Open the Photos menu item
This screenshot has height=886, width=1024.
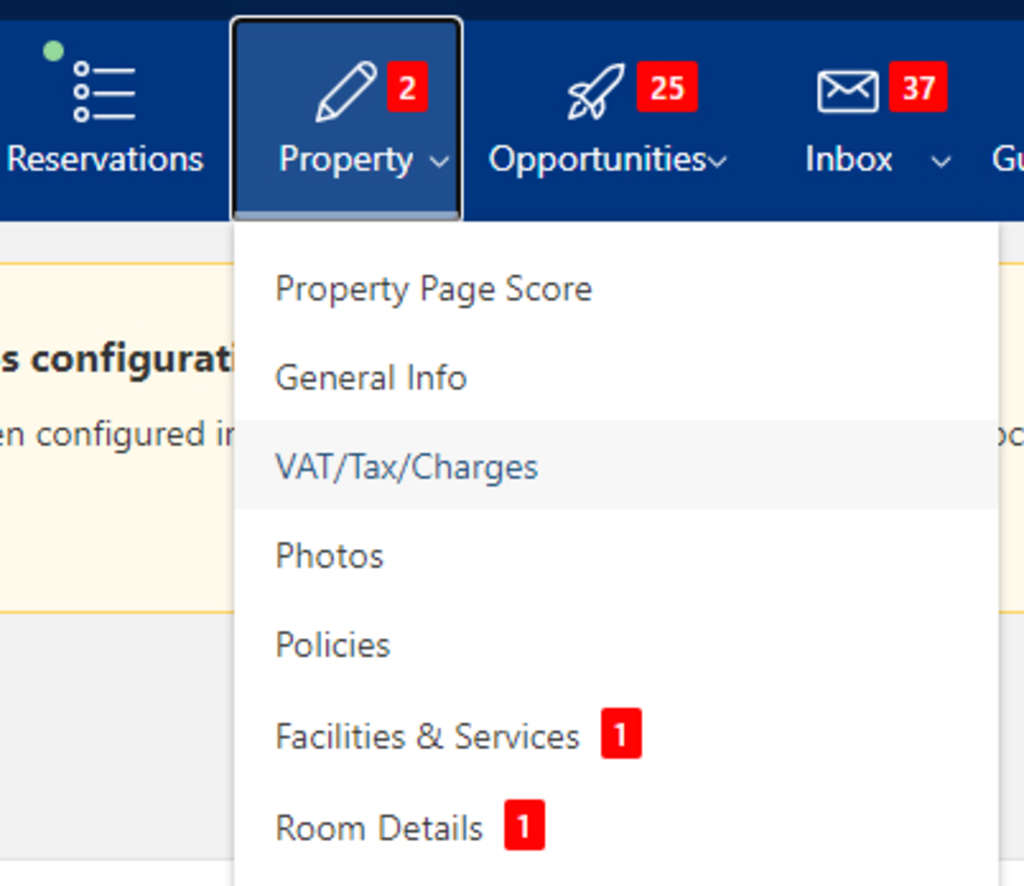point(329,556)
